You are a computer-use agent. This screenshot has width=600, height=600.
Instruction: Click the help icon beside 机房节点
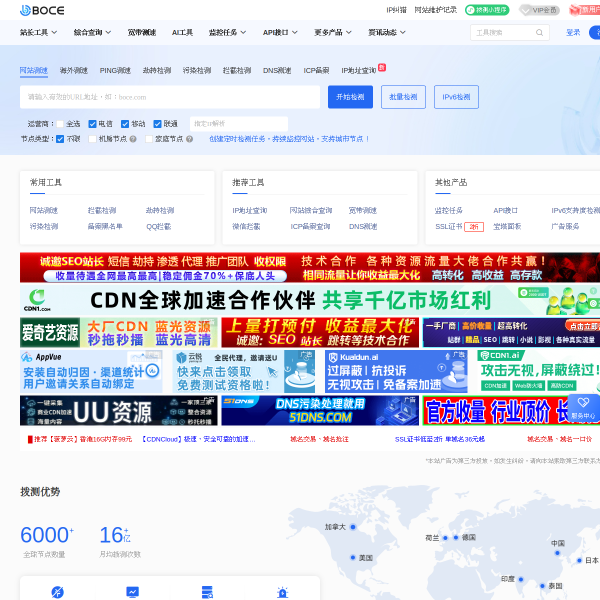pos(133,139)
